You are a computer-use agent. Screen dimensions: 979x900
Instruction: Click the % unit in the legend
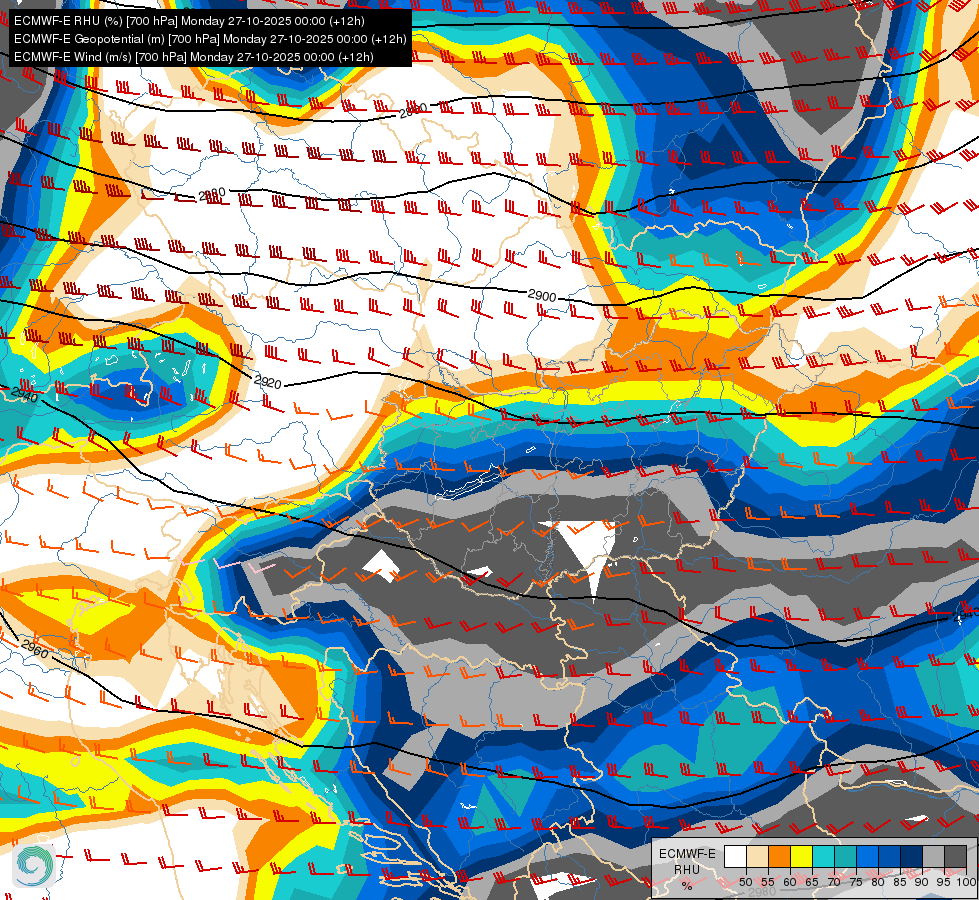[x=687, y=886]
